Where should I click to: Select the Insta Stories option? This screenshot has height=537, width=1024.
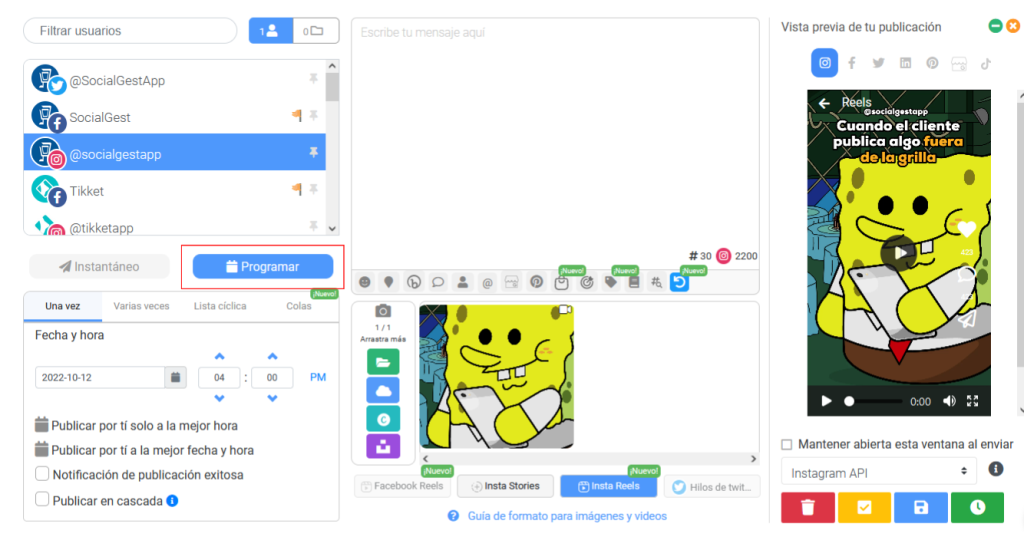tap(505, 486)
